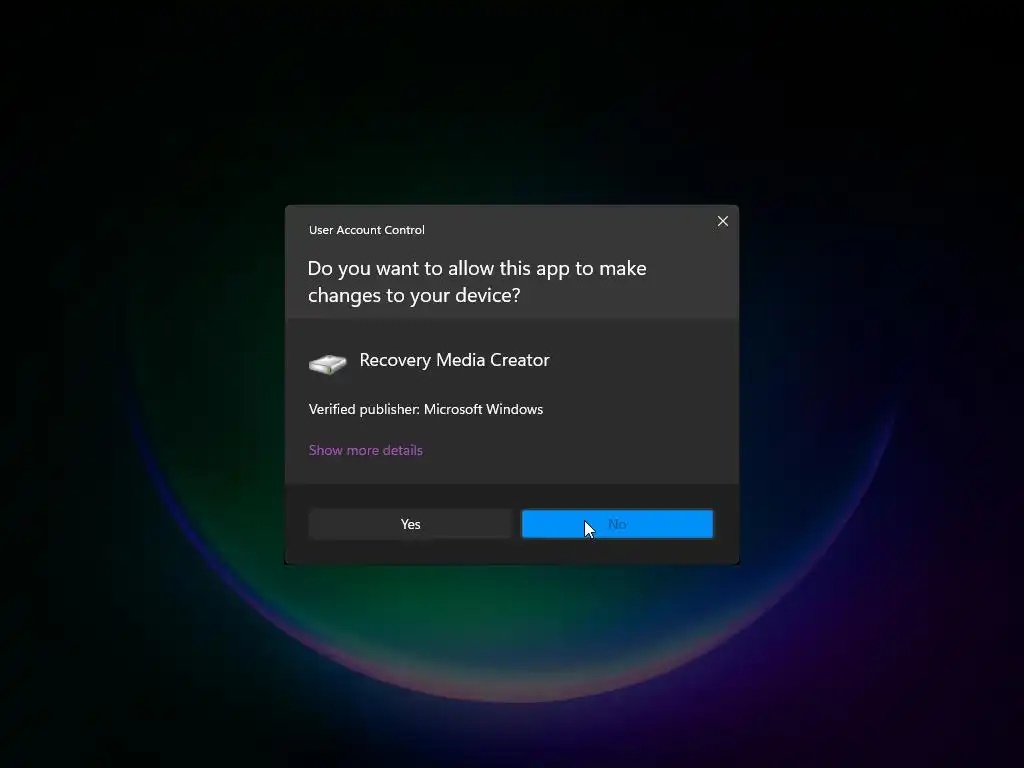This screenshot has height=768, width=1024.
Task: Click the 'Do you want to allow' question
Action: tap(477, 281)
